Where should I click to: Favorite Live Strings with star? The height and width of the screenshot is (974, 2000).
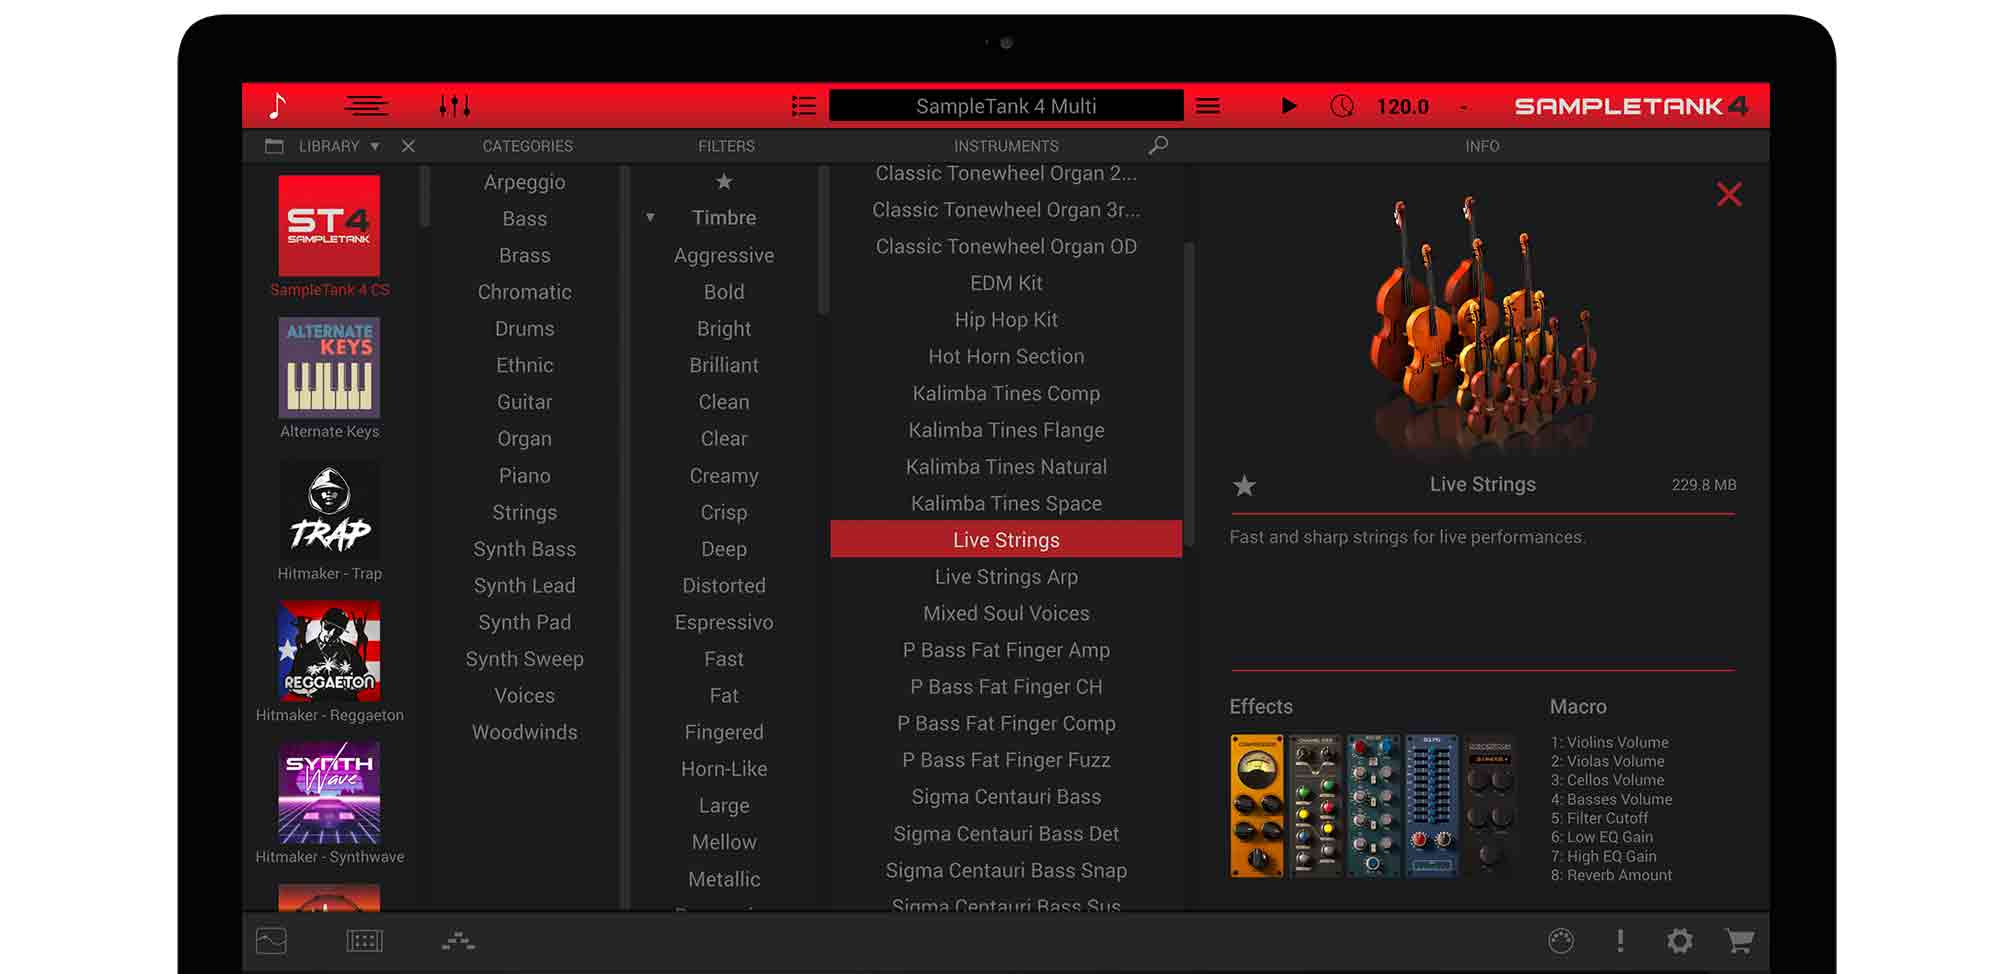click(1244, 486)
